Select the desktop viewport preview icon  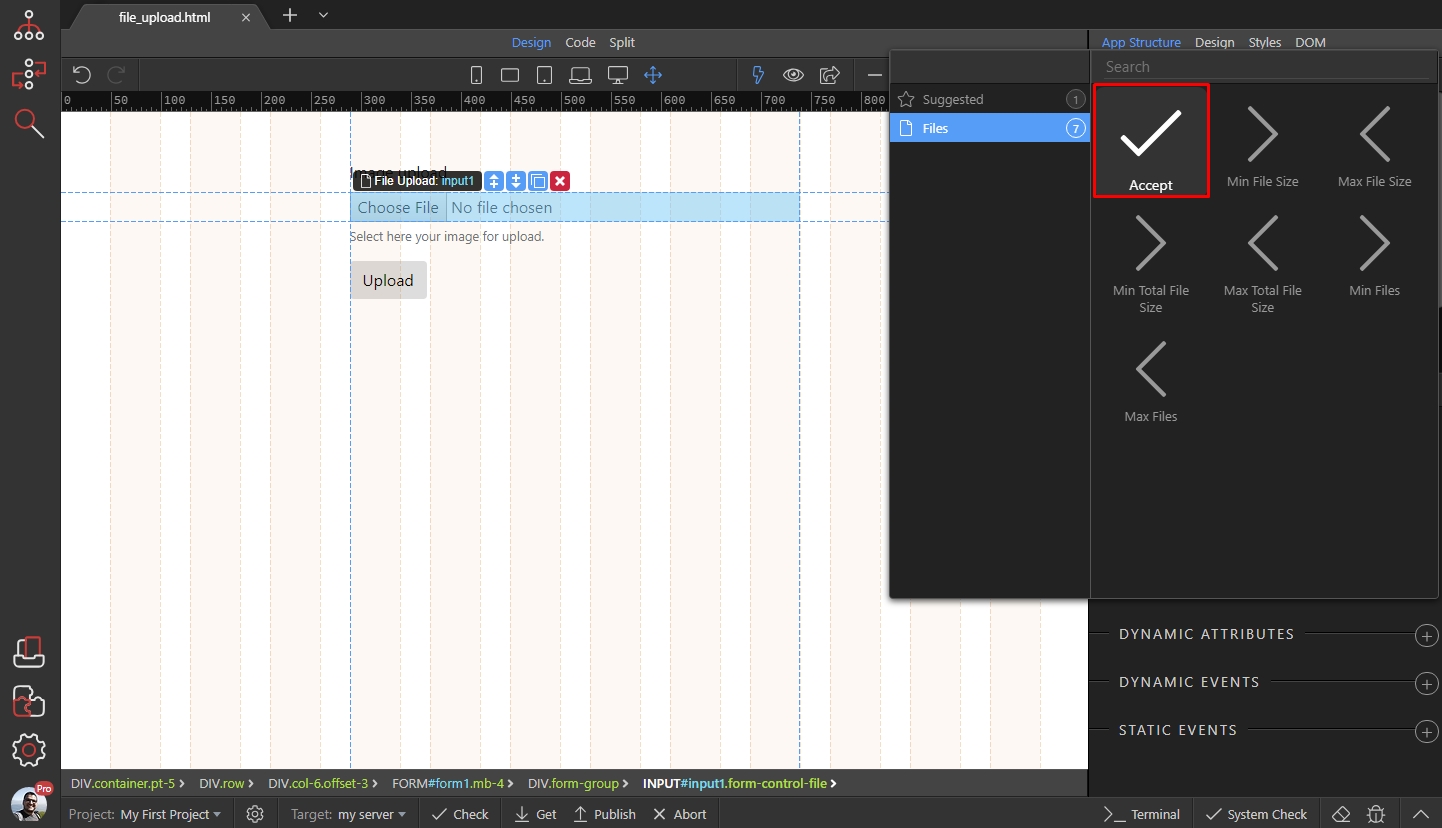tap(617, 74)
